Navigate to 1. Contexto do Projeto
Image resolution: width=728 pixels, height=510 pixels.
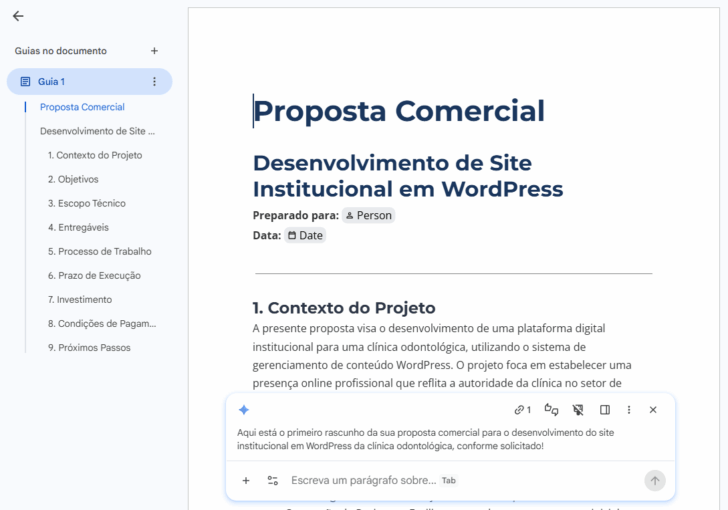(95, 155)
